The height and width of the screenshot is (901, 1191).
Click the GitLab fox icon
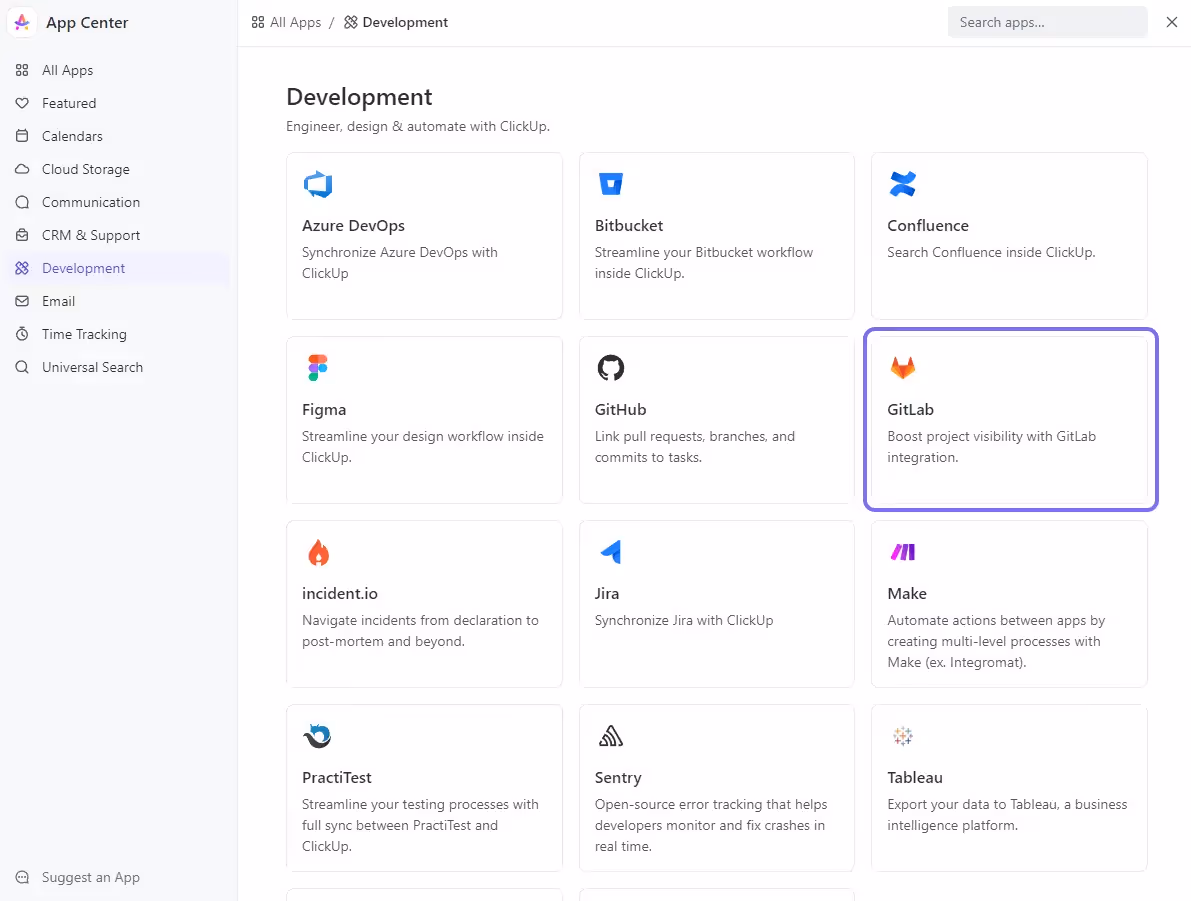click(x=902, y=368)
